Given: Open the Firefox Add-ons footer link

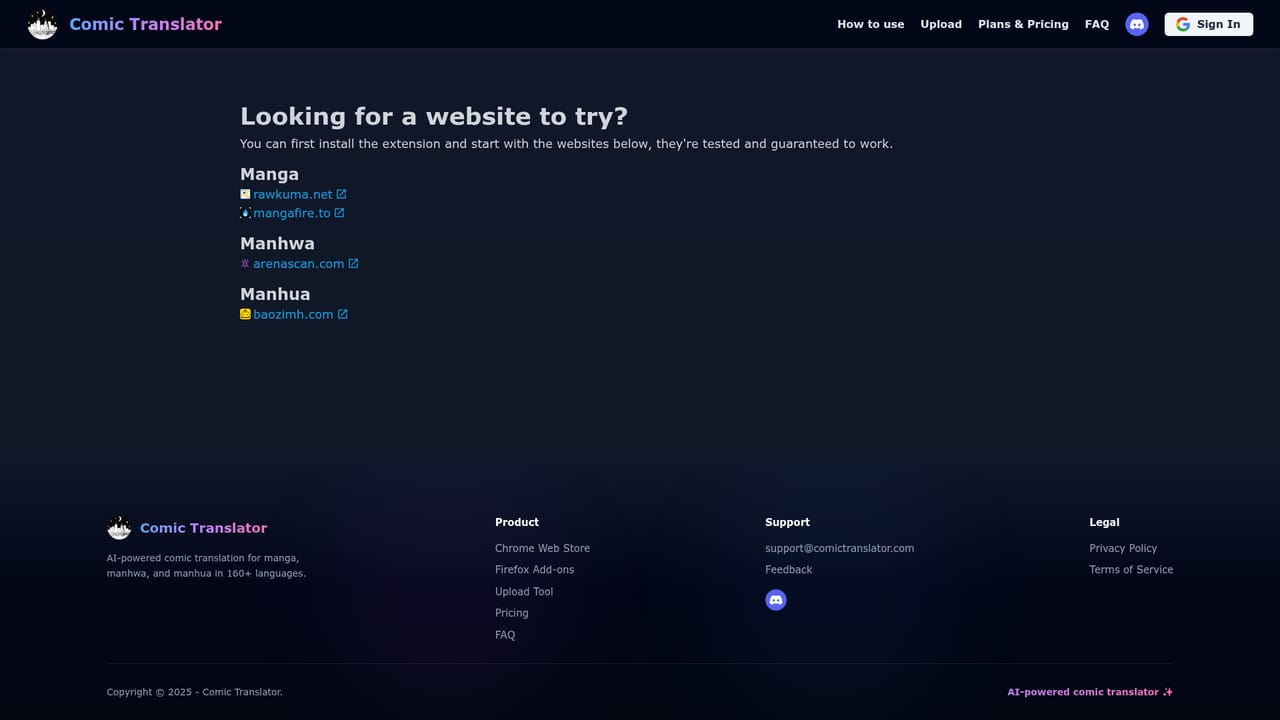Looking at the screenshot, I should [x=534, y=570].
